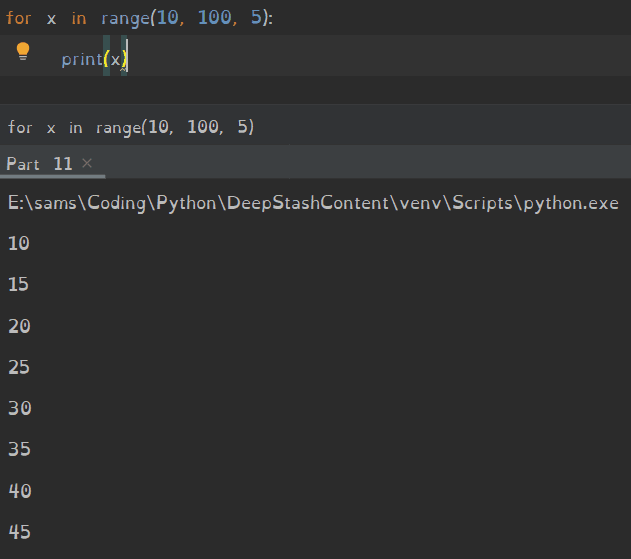Click output value 45 in console
Screen dimensions: 631x559
(x=19, y=532)
